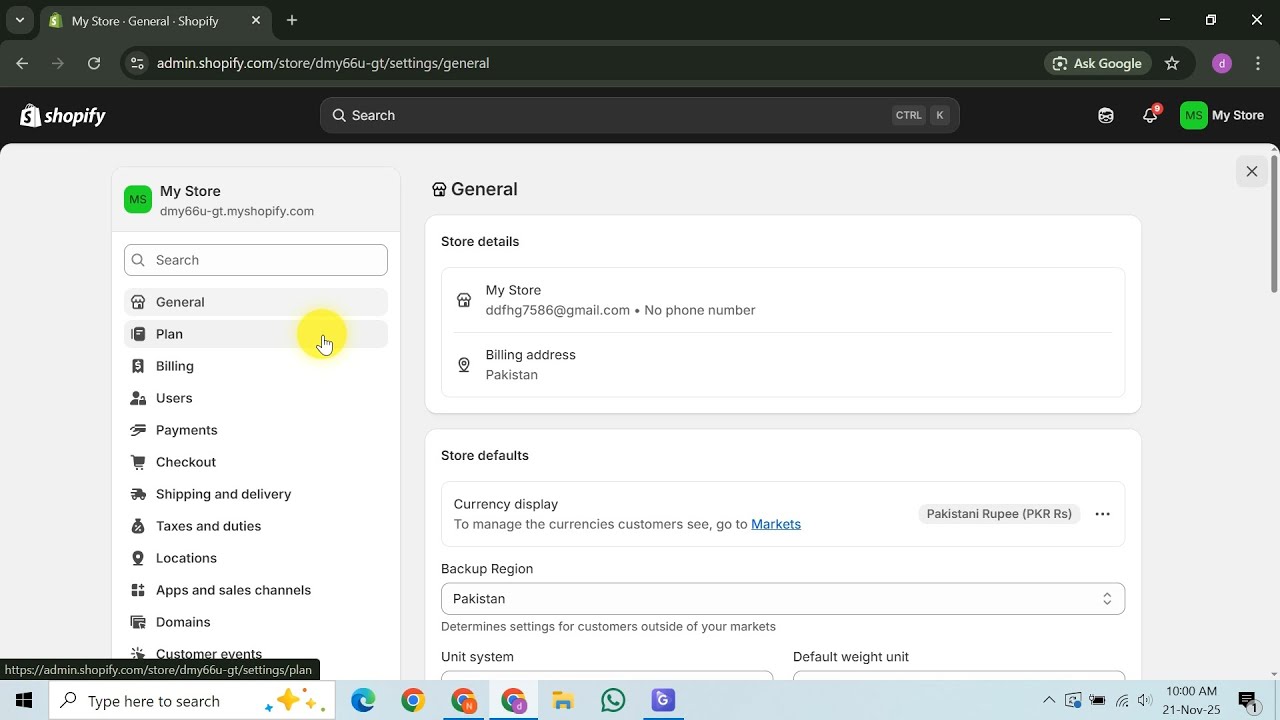Image resolution: width=1280 pixels, height=720 pixels.
Task: Open the tab search dropdown arrow
Action: 19,20
